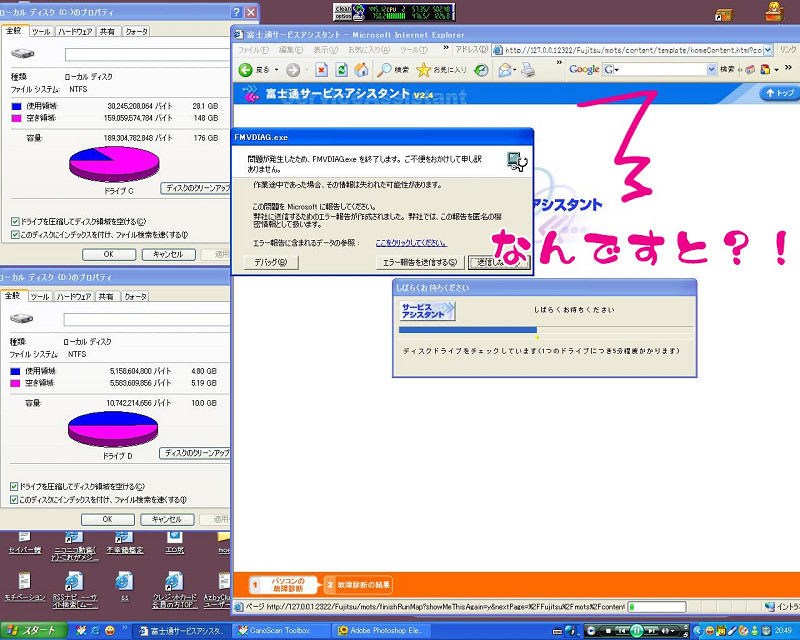
Task: Switch to クォータ tab in D: properties
Action: pos(135,297)
